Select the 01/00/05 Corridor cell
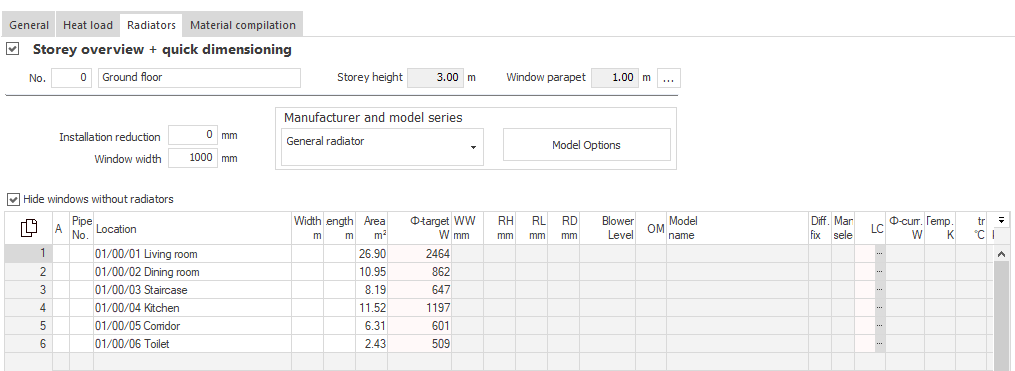Screen dimensions: 1015x371 click(192, 326)
